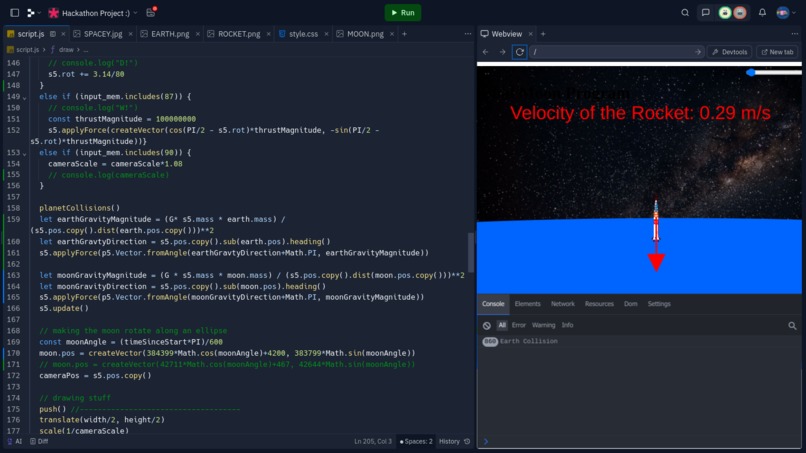This screenshot has height=453, width=806.
Task: Open editor pane three-dot menu
Action: tap(467, 34)
